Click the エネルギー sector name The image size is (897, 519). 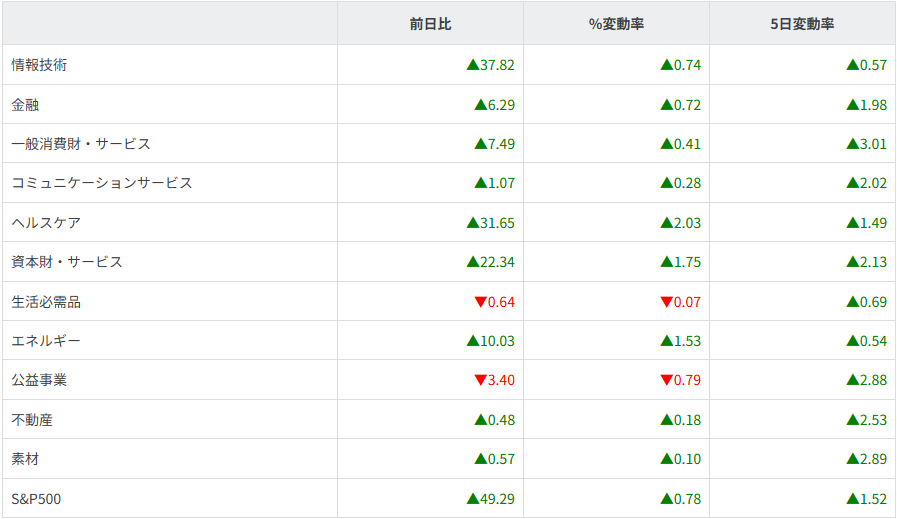(46, 341)
